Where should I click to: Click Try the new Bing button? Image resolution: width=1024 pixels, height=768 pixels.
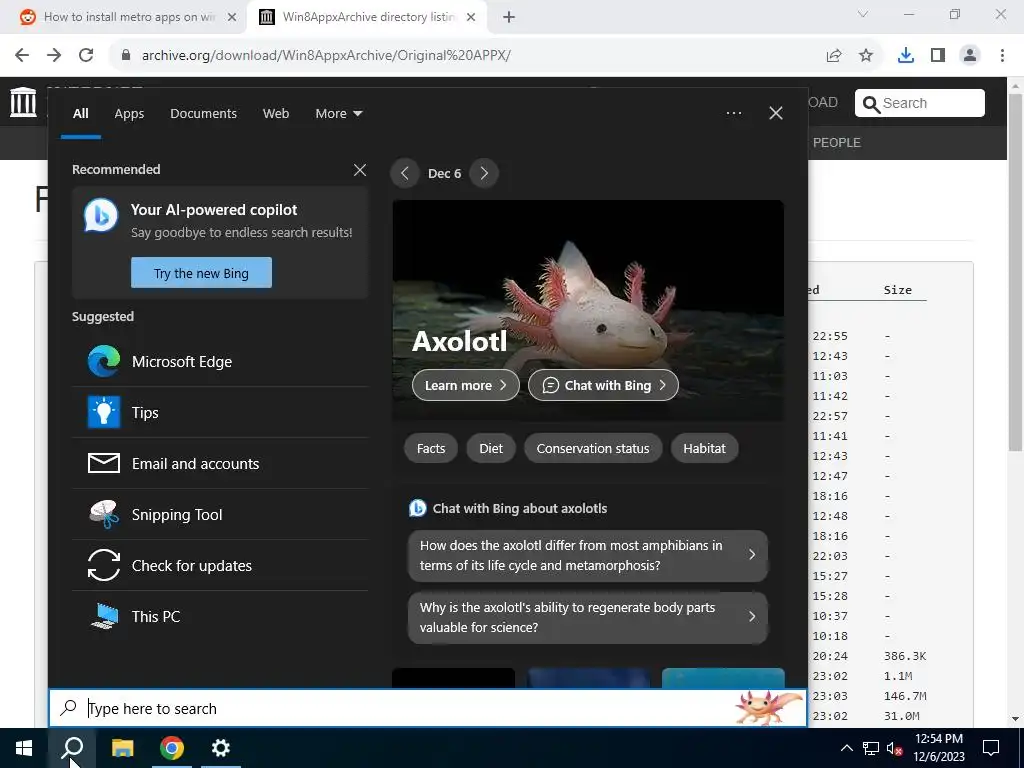point(201,273)
